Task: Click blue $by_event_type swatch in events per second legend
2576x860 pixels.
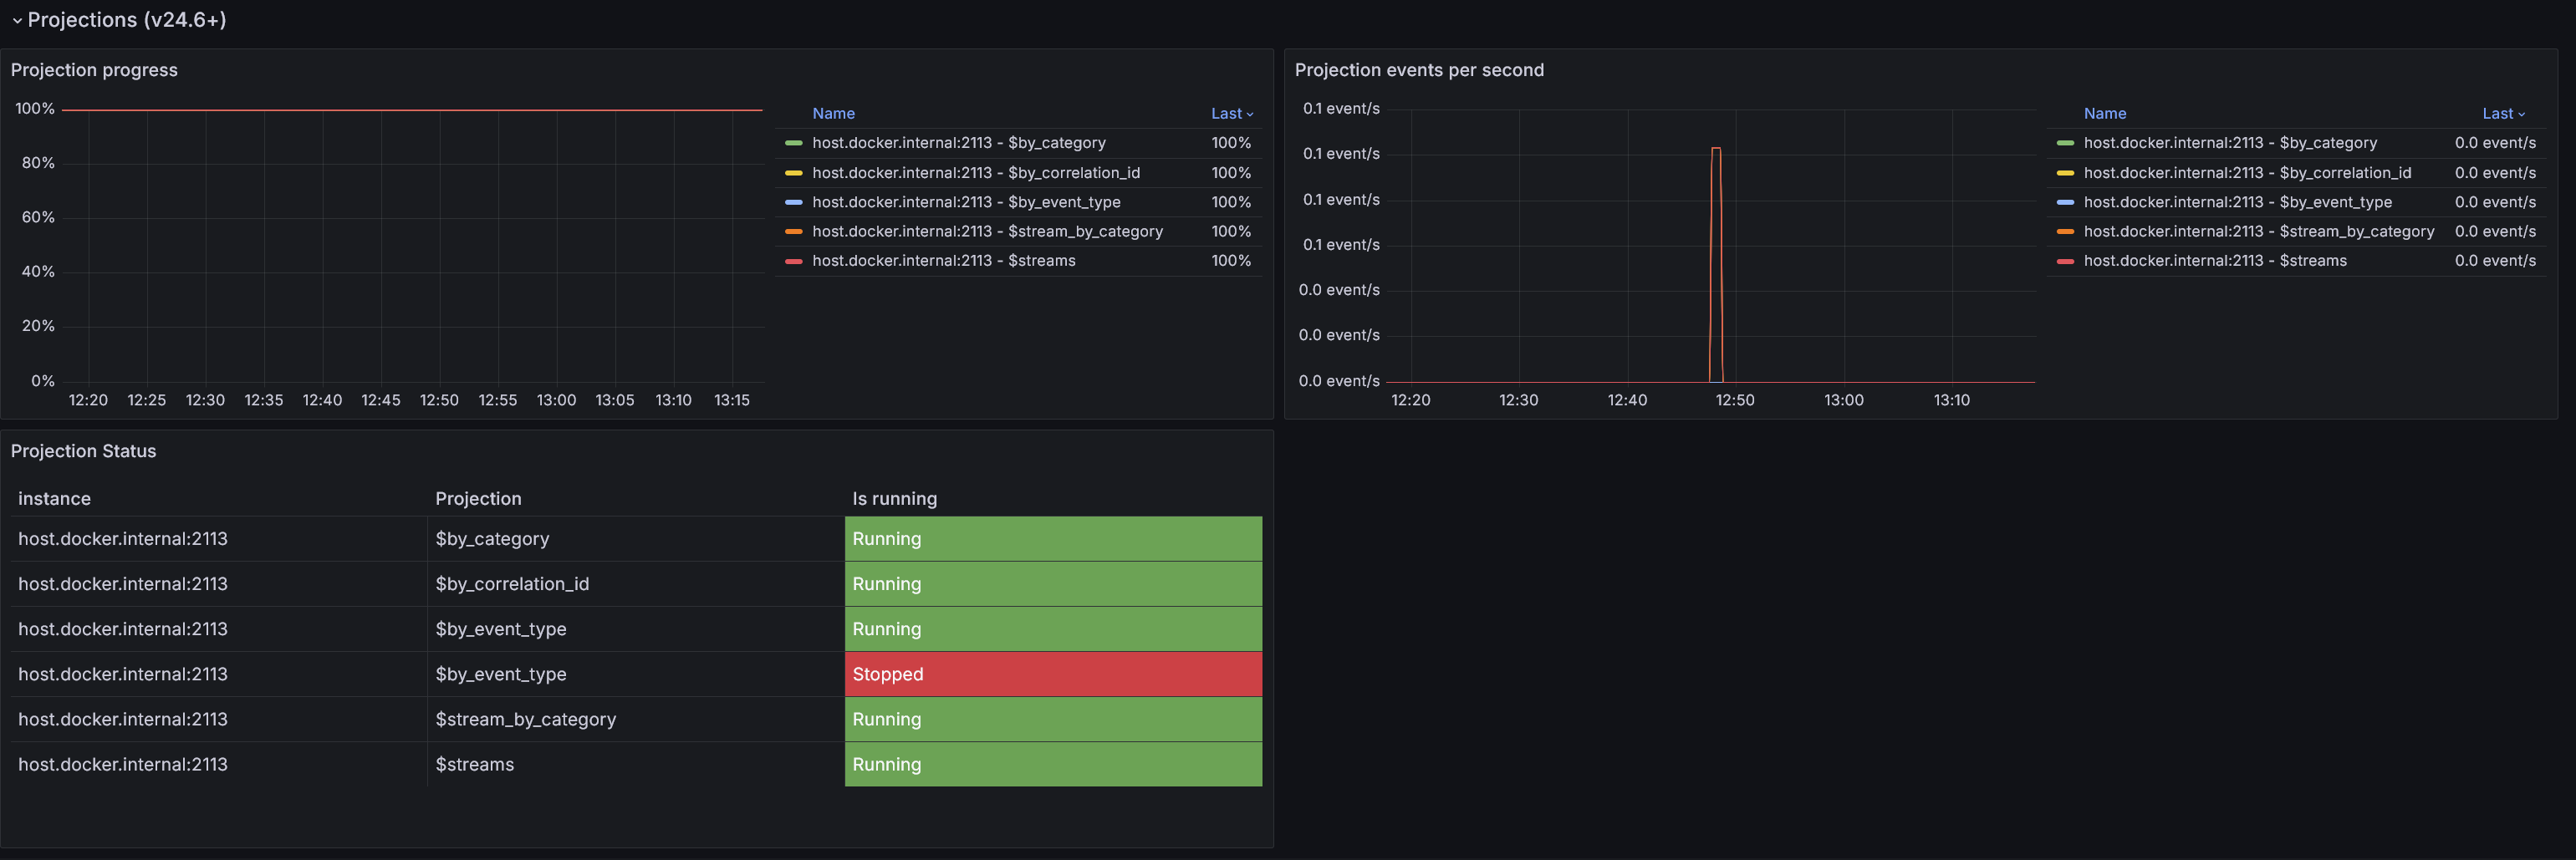Action: [x=2065, y=202]
